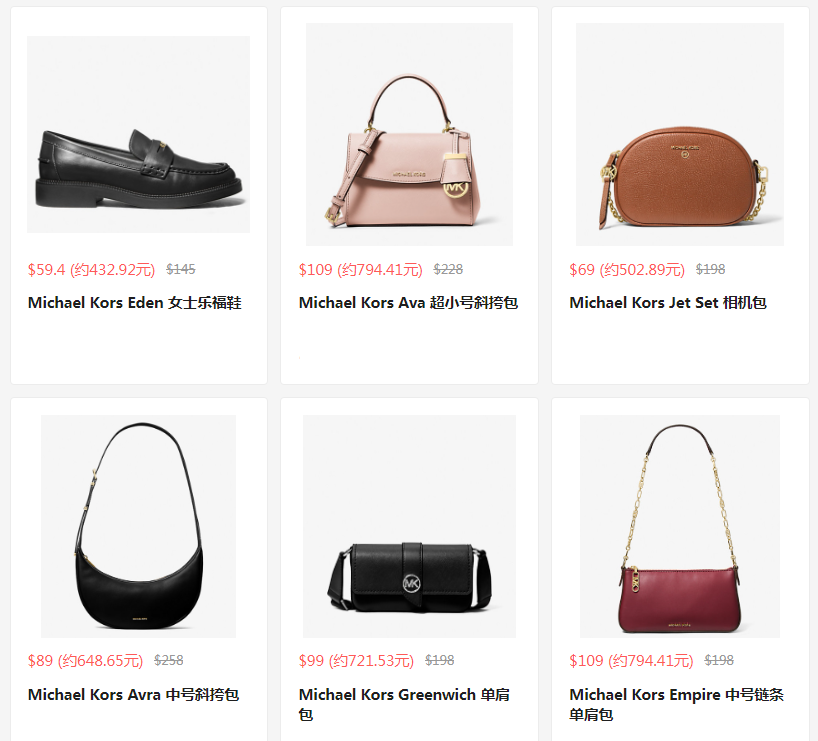Click the Michael Kors Ava 超小号斜挎包 title
The image size is (818, 741).
(408, 303)
